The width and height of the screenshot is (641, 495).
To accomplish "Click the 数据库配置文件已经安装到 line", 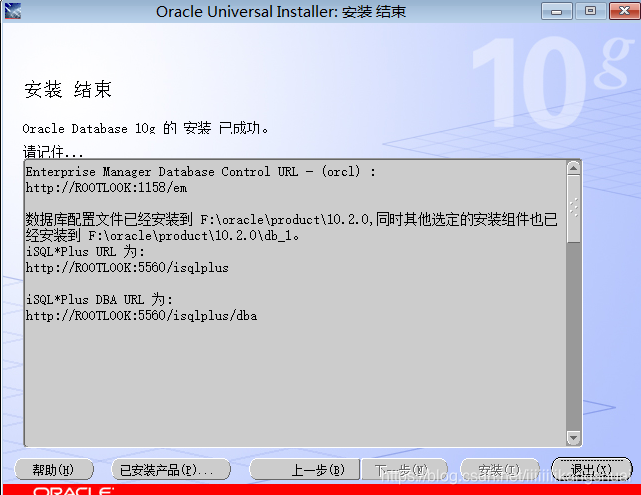I will point(291,220).
